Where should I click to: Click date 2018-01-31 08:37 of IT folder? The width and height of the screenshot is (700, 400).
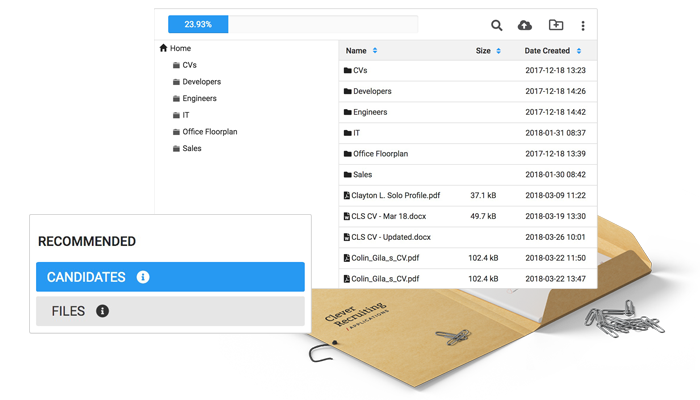pos(555,133)
